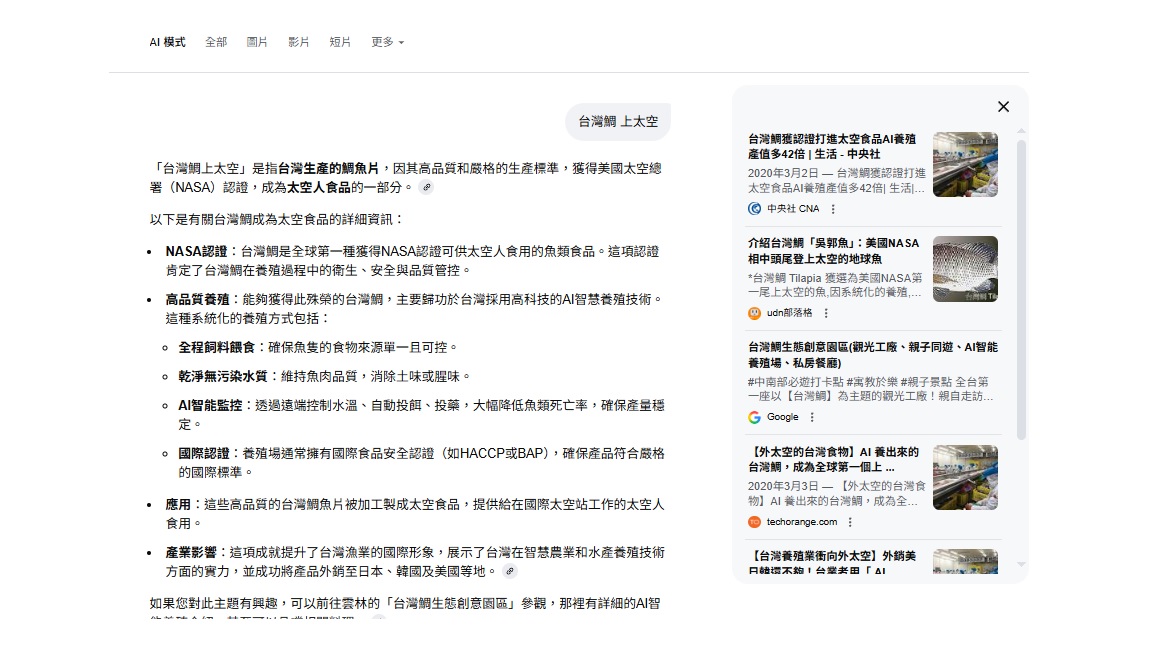
Task: Click link icon after 產業影響 paragraph
Action: coord(510,571)
